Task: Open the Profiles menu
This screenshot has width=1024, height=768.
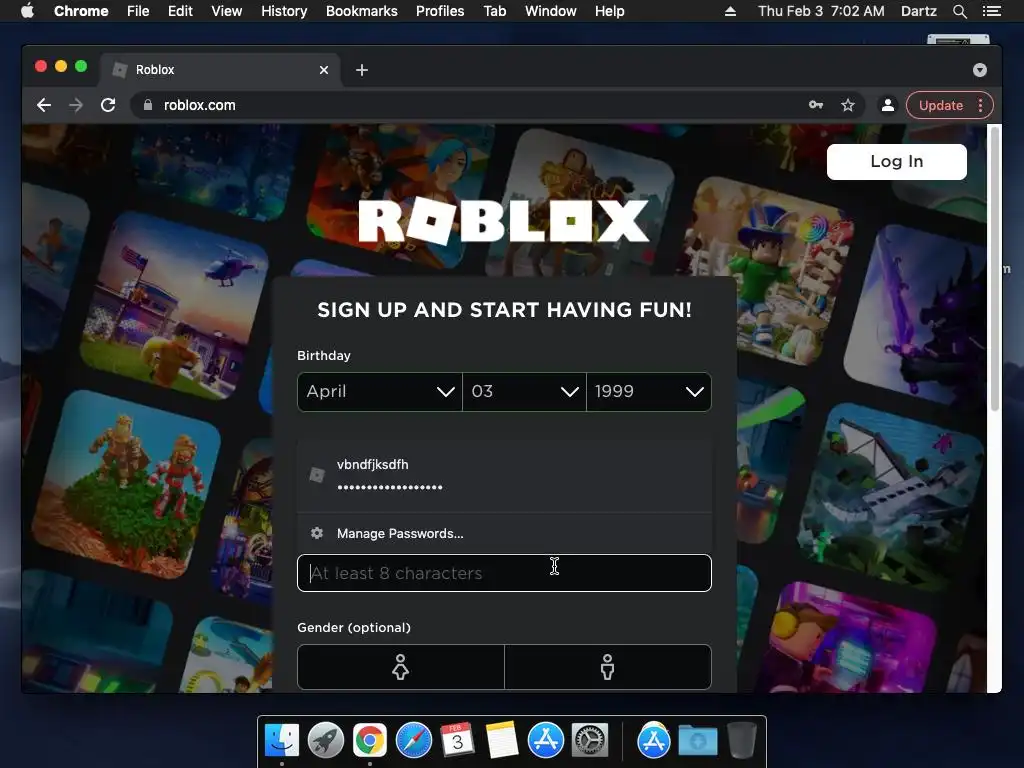Action: pos(440,11)
